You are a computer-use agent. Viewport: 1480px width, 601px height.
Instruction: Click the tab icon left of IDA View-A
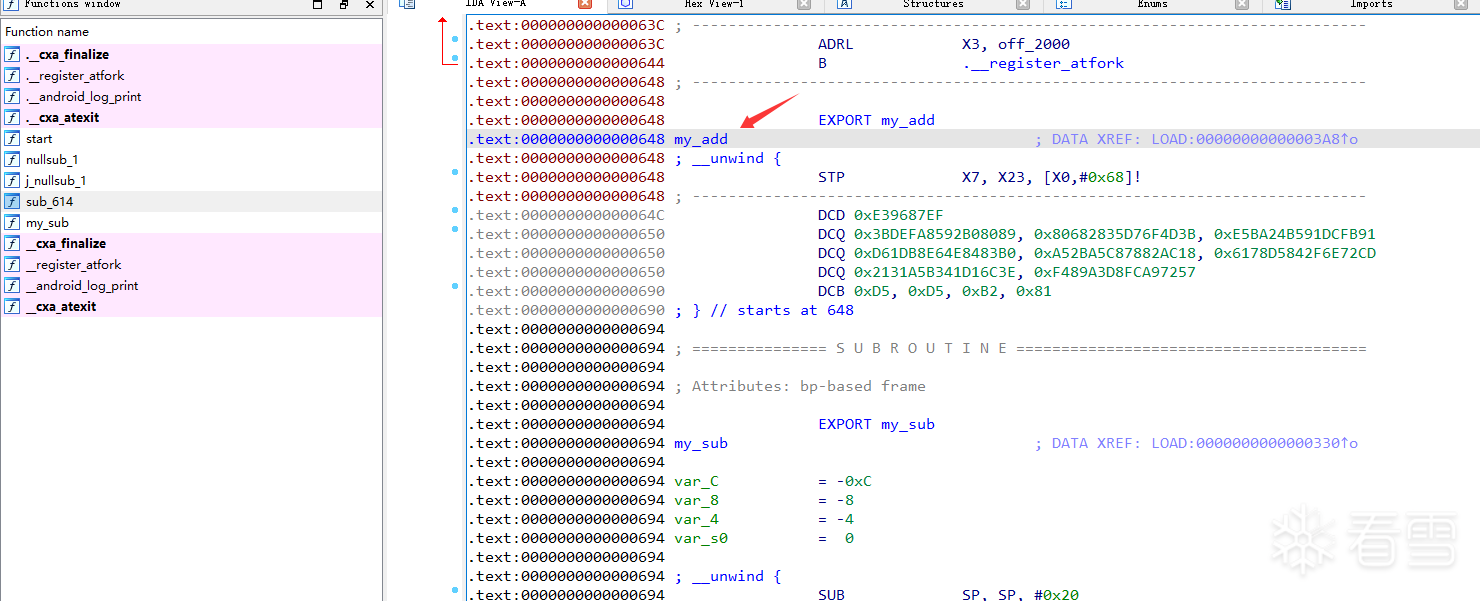pyautogui.click(x=407, y=4)
